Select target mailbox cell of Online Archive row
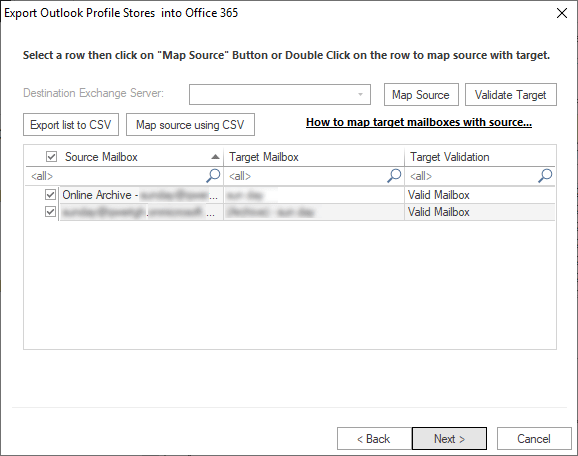Image resolution: width=578 pixels, height=456 pixels. [x=314, y=195]
